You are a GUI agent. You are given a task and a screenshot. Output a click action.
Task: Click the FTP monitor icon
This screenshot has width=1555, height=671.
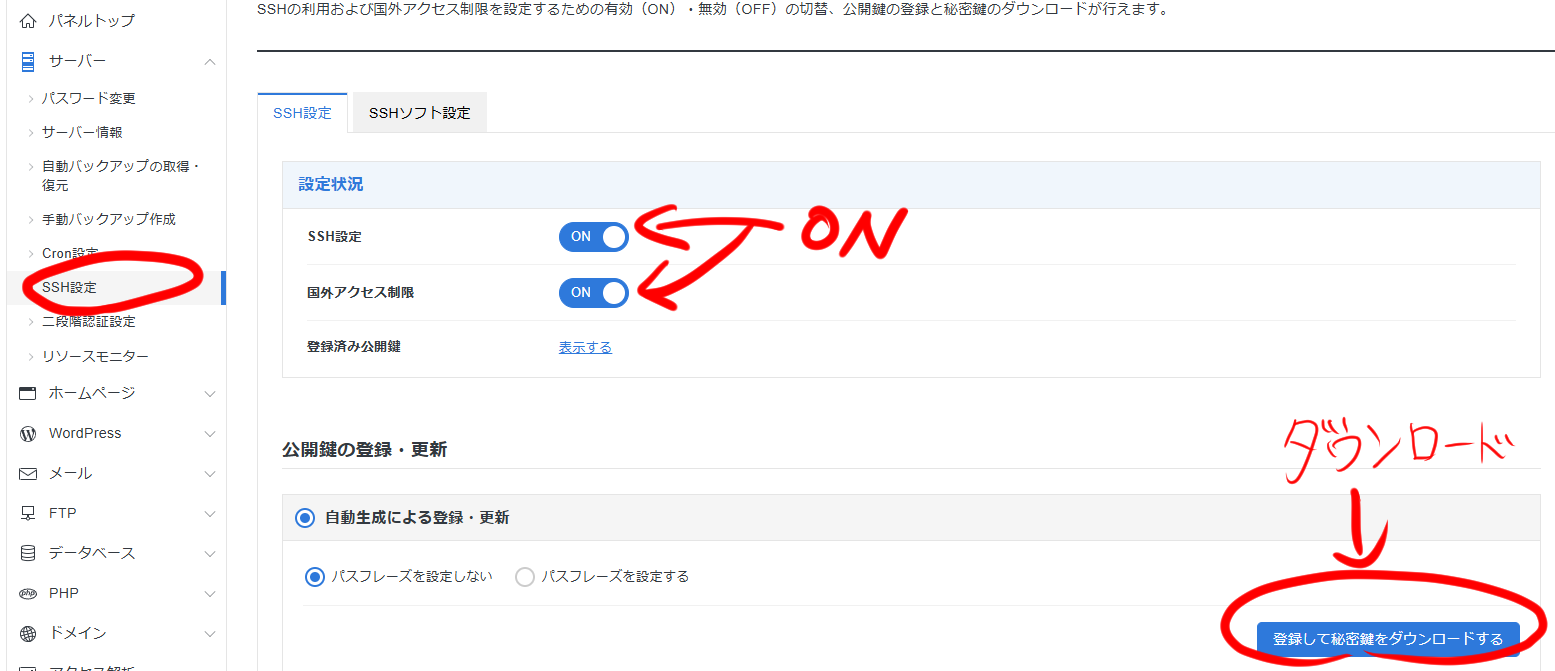coord(28,514)
